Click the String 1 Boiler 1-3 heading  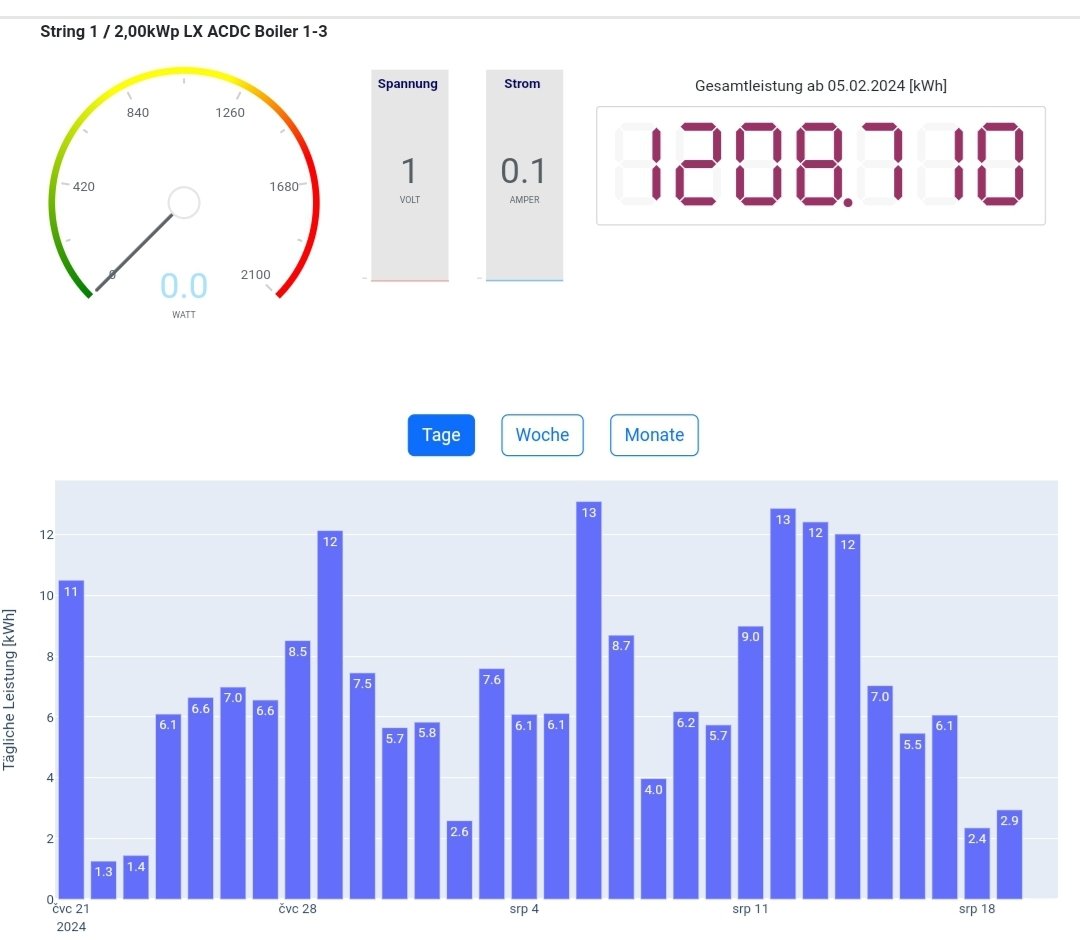click(x=183, y=32)
